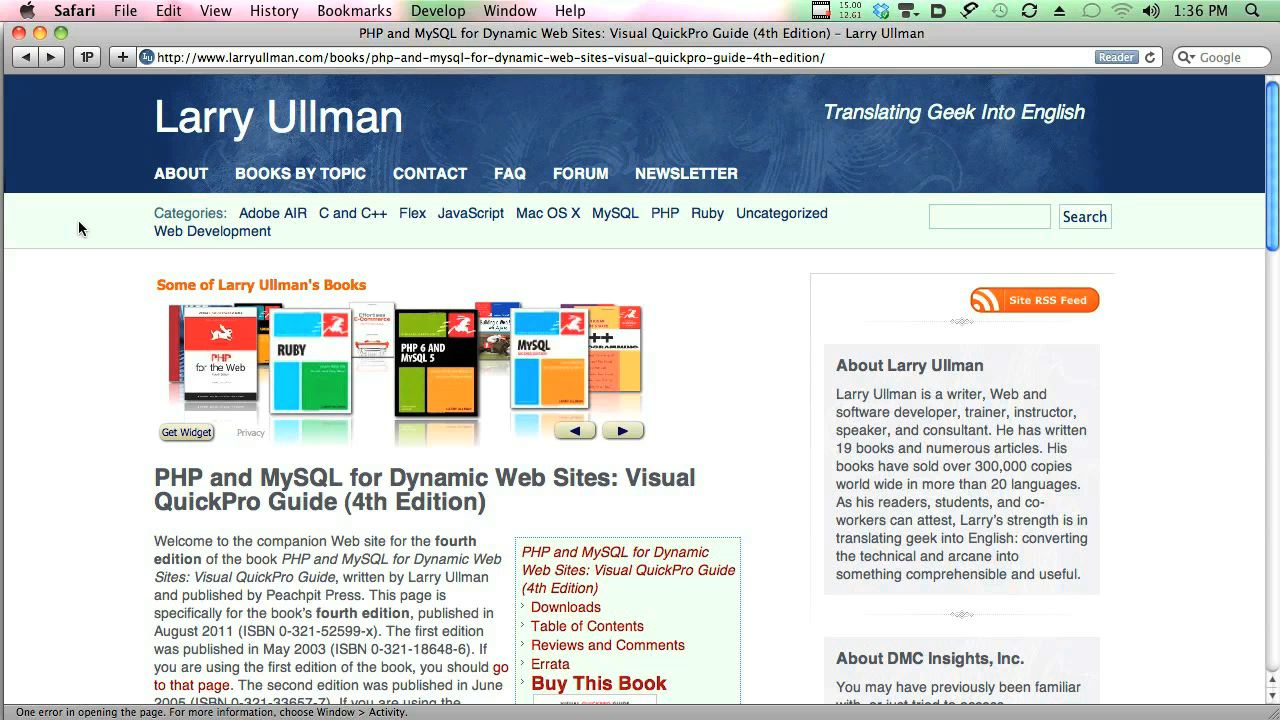Activate the Reader button in address bar
Screen dimensions: 1280x720
tap(1116, 57)
